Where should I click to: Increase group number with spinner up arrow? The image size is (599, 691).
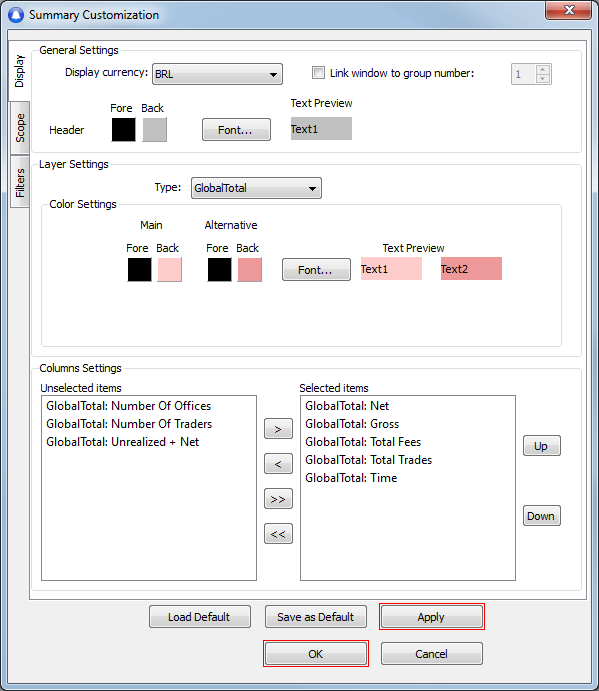coord(543,69)
